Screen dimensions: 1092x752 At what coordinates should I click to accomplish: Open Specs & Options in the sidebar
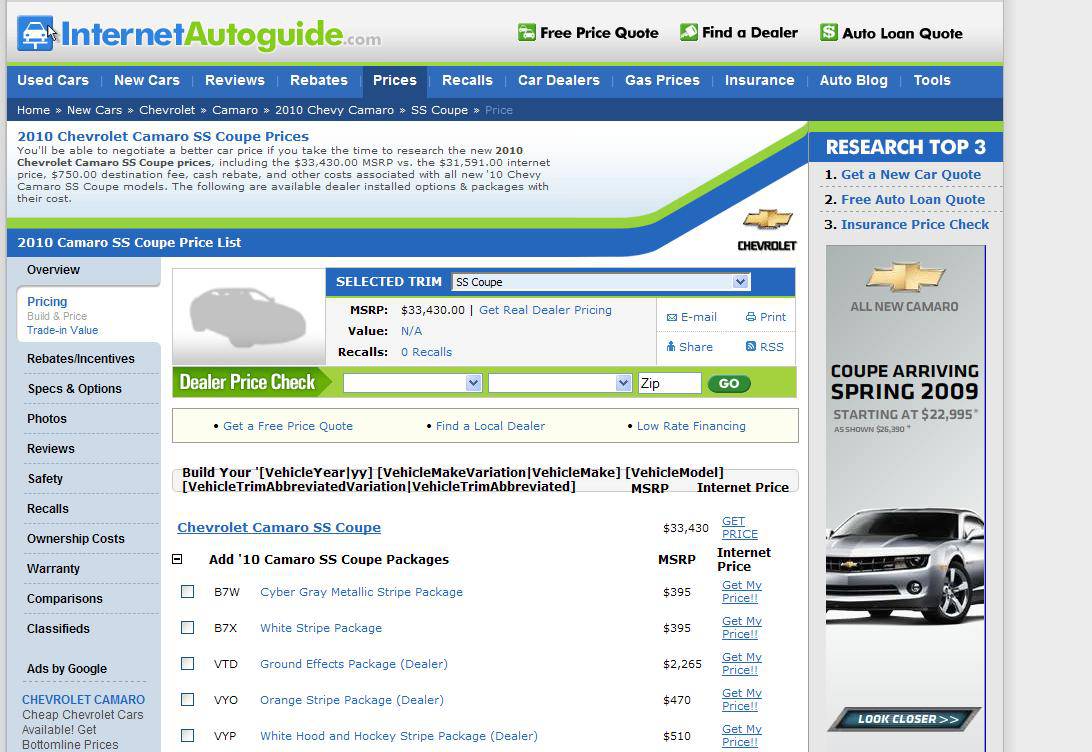(75, 389)
